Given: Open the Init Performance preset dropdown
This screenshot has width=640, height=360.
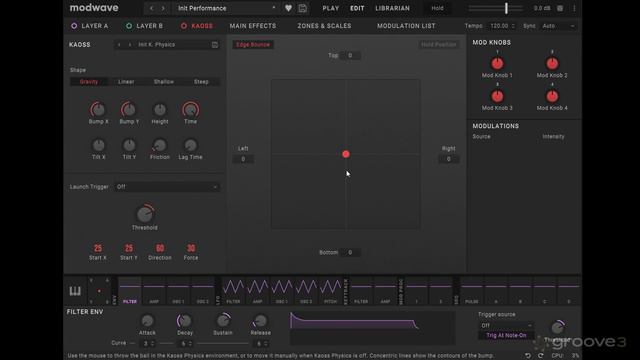Looking at the screenshot, I should click(227, 8).
